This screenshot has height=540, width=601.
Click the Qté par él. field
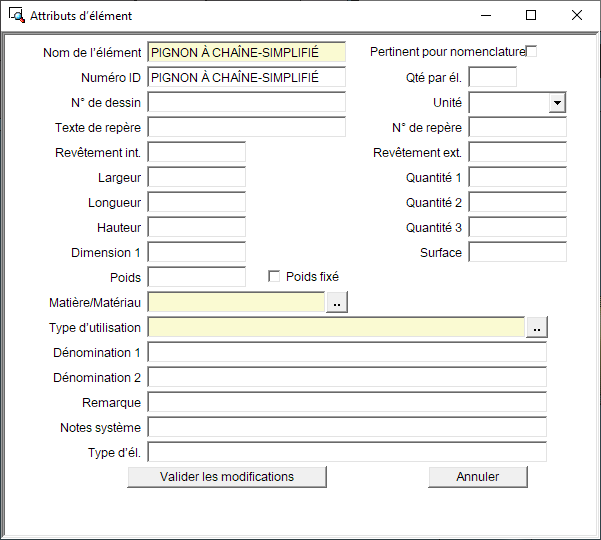coord(492,77)
